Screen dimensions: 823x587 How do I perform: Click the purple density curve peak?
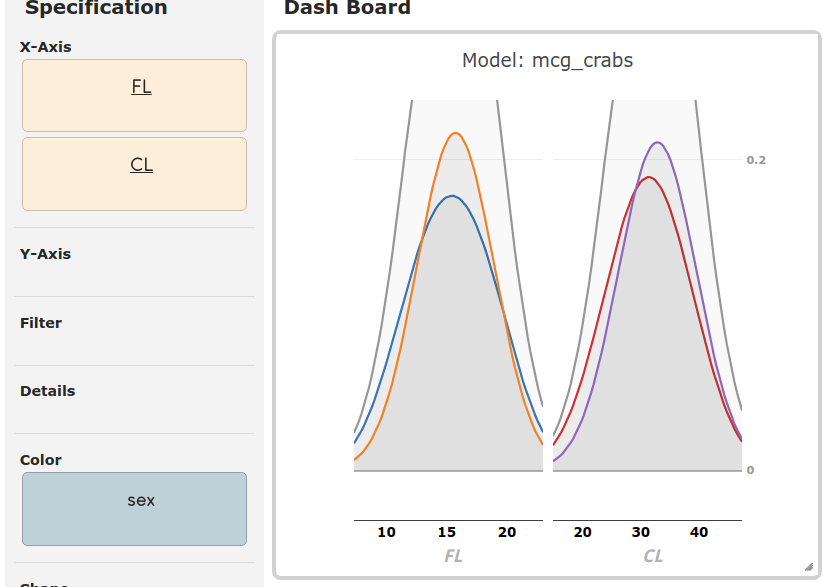(657, 142)
